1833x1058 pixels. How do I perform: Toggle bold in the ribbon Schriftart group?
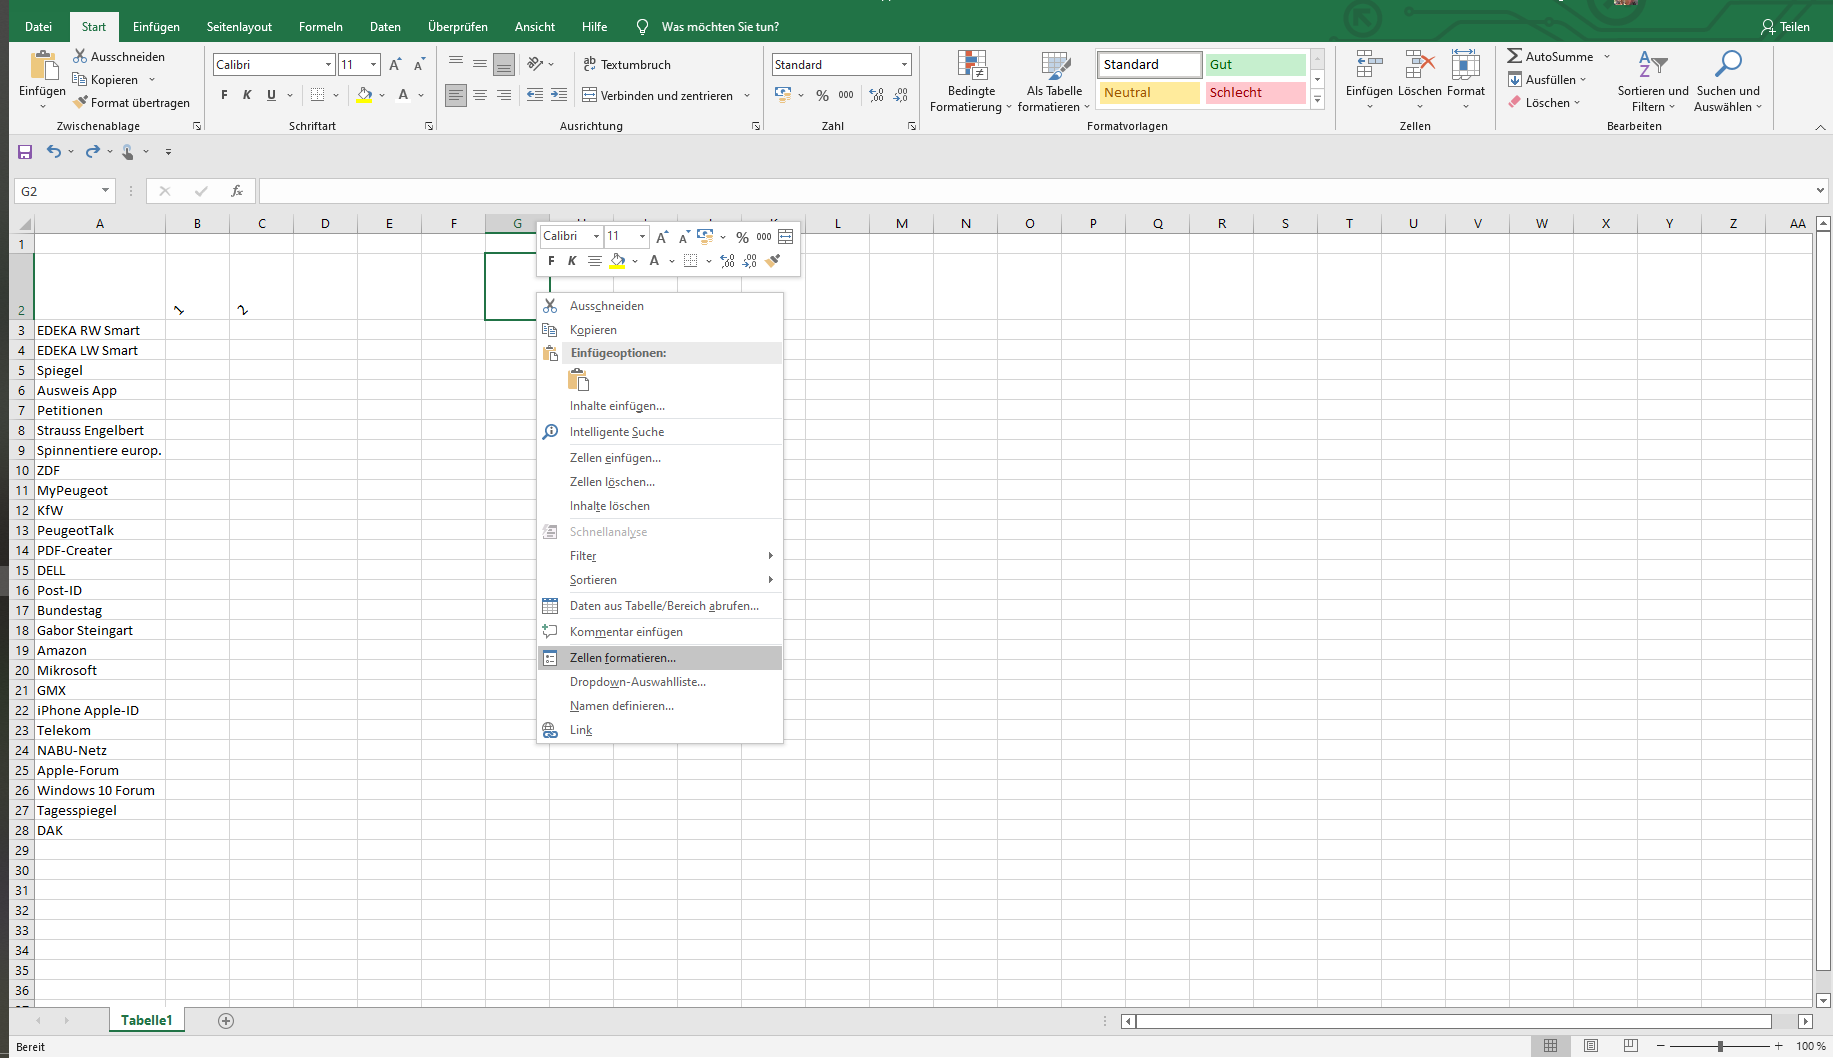tap(224, 95)
